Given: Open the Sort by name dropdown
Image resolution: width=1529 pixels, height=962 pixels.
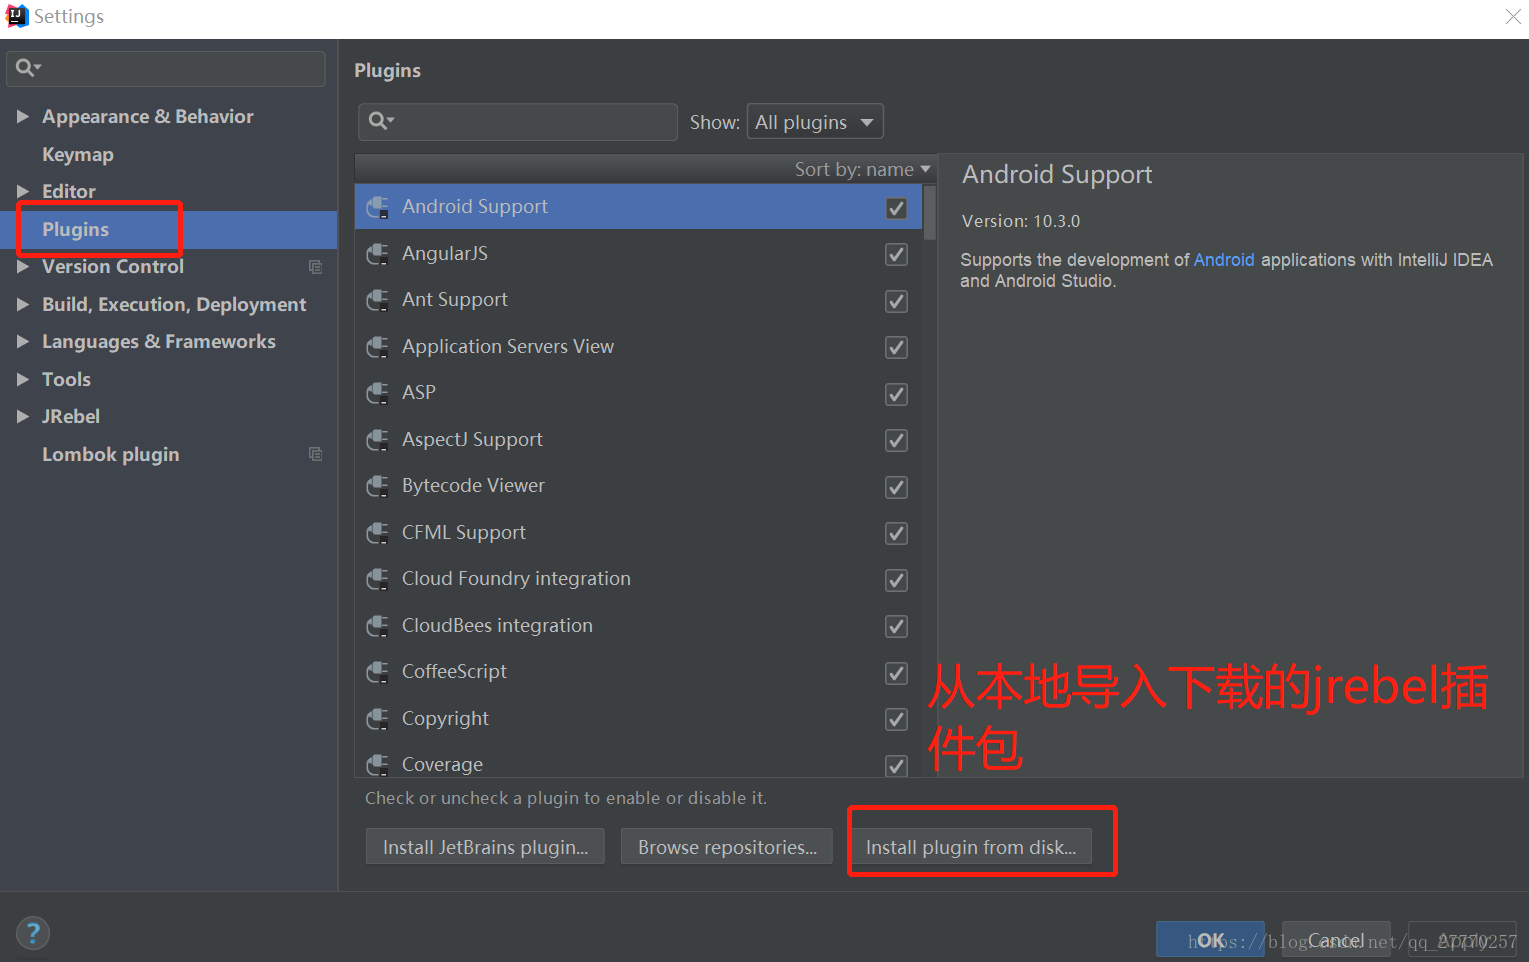Looking at the screenshot, I should click(x=862, y=169).
